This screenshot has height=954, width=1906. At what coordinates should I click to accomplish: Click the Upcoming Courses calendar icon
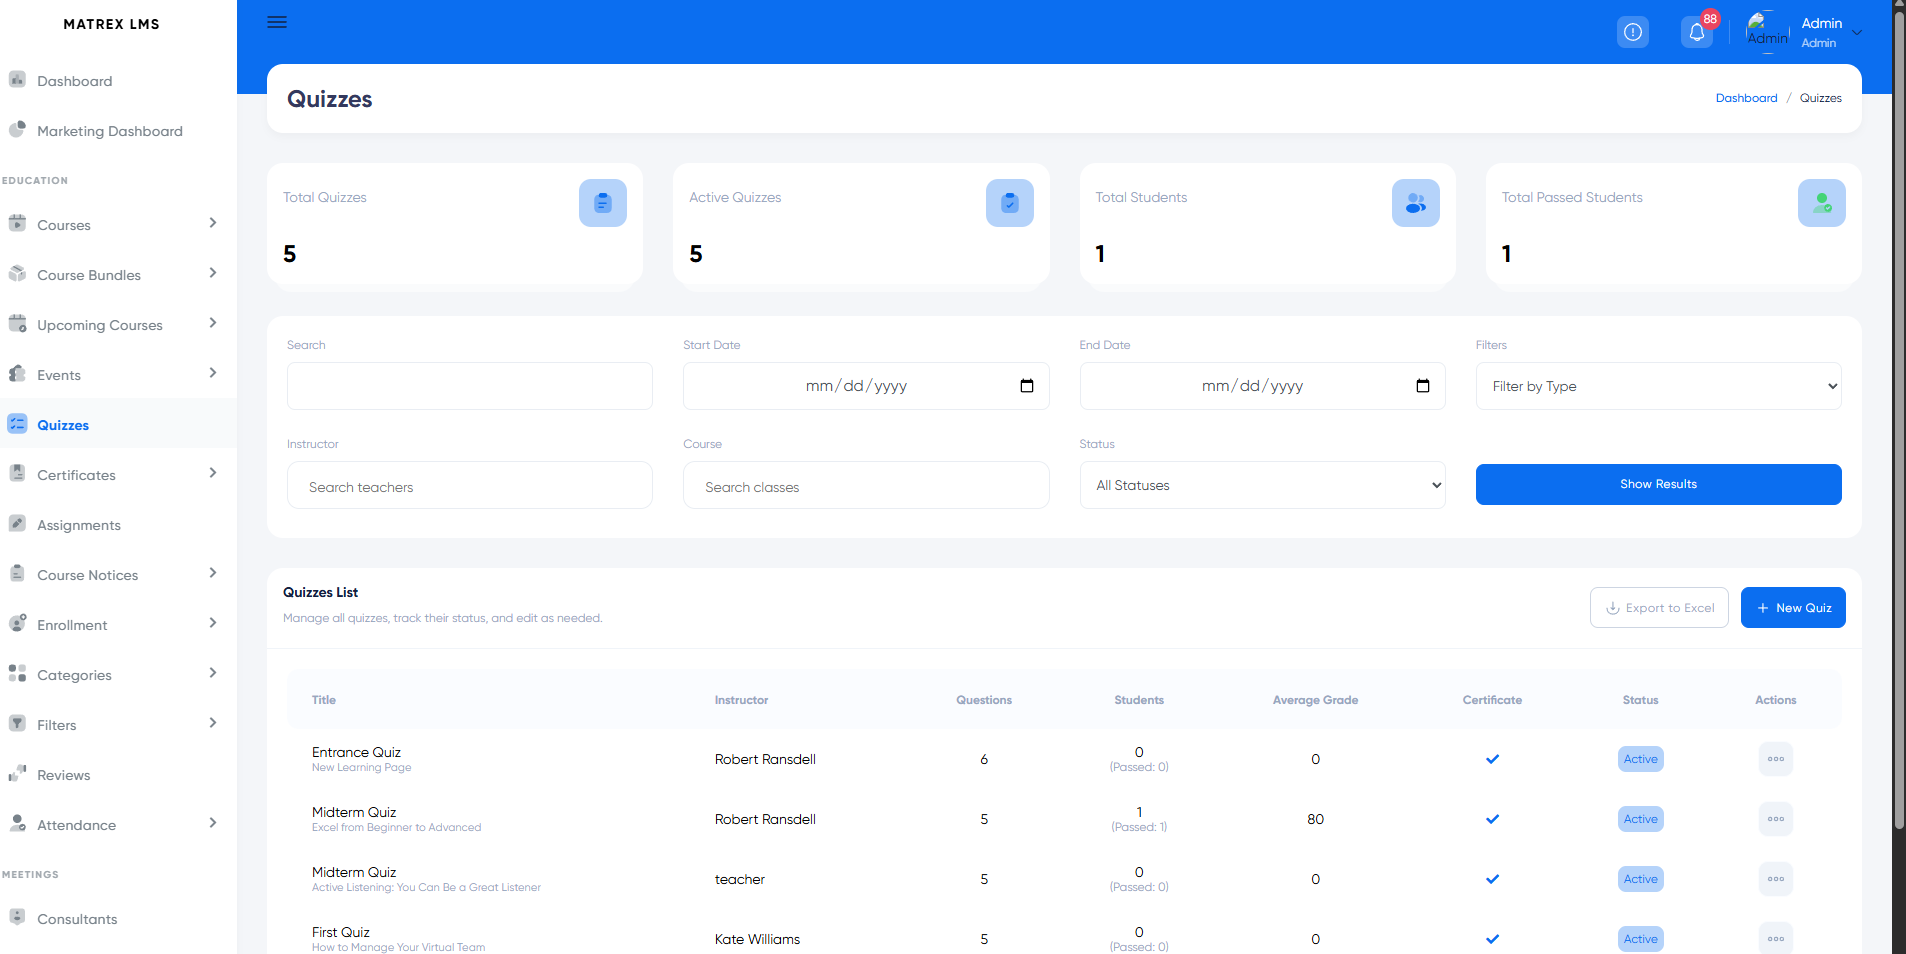pos(17,323)
